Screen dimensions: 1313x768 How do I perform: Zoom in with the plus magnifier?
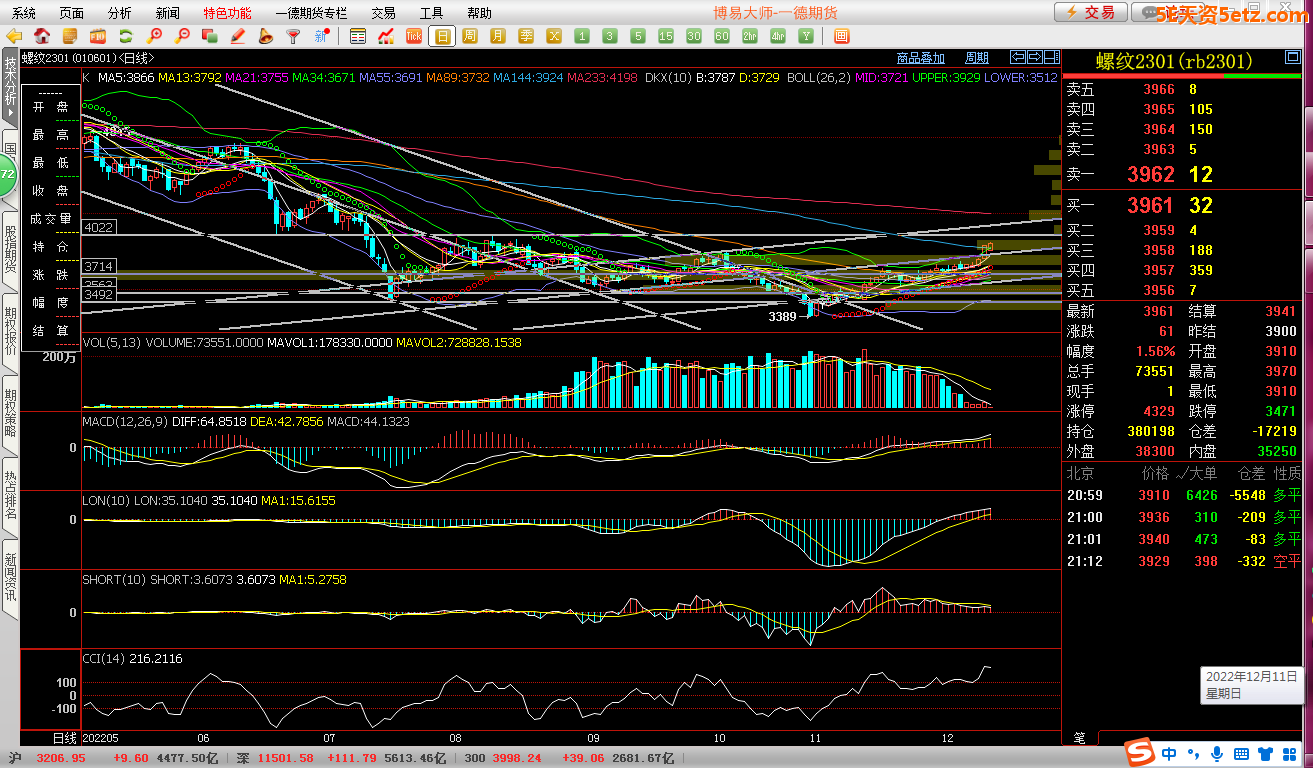click(x=154, y=36)
